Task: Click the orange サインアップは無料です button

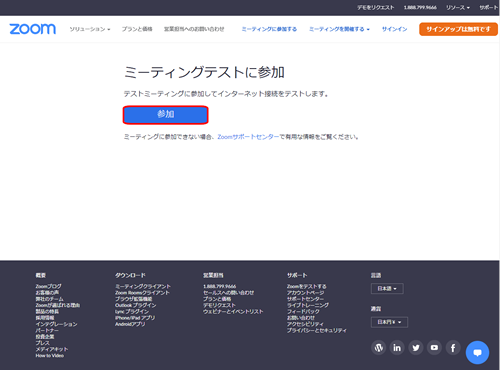Action: (x=458, y=29)
